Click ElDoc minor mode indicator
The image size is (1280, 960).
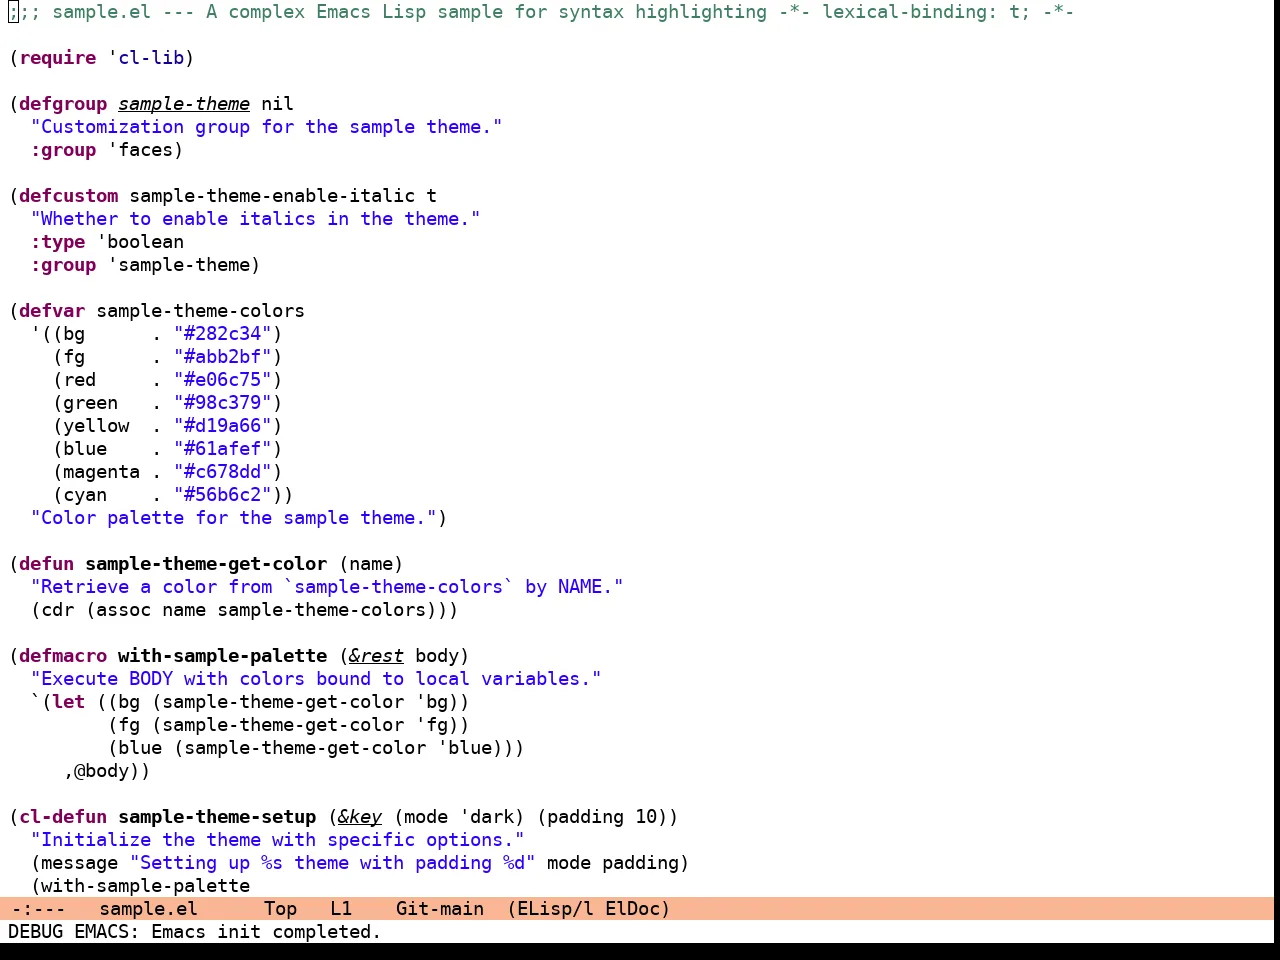[633, 909]
